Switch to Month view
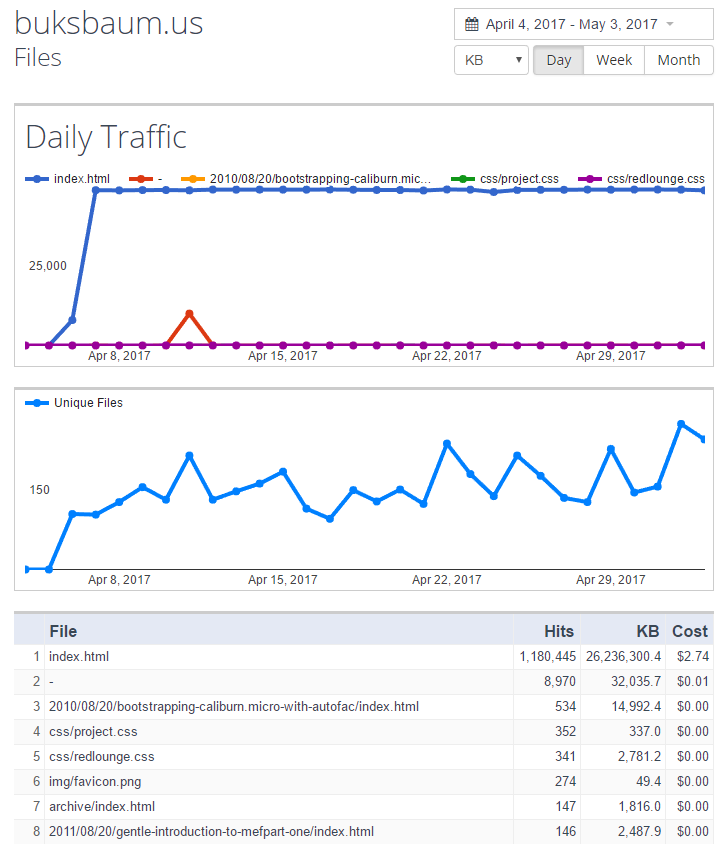The height and width of the screenshot is (844, 722). click(678, 60)
